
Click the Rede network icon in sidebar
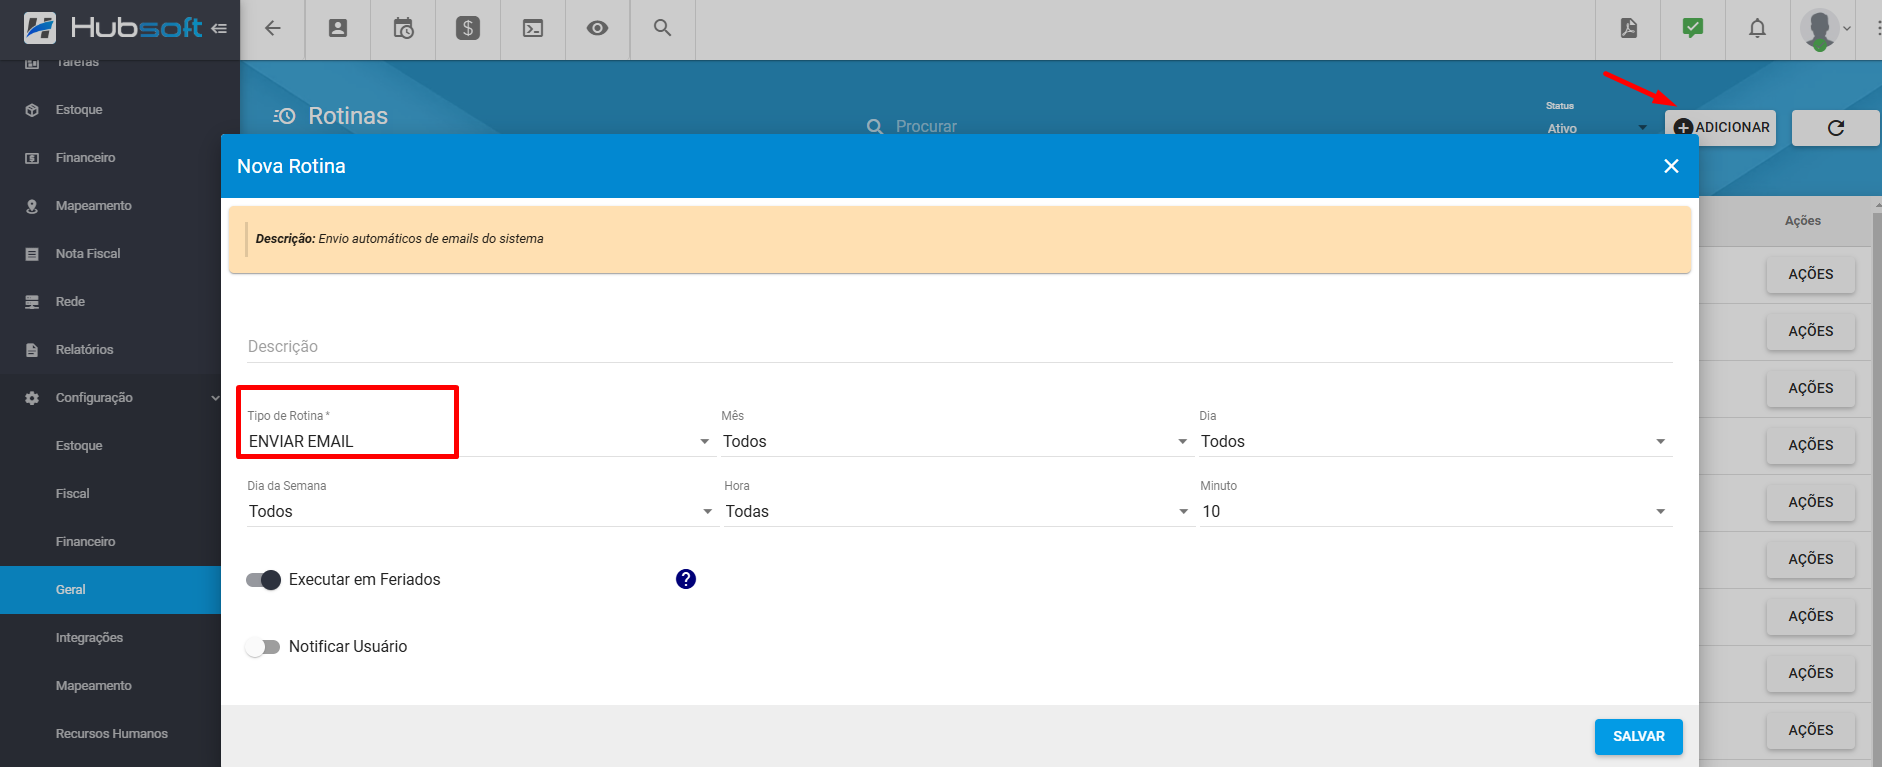32,302
